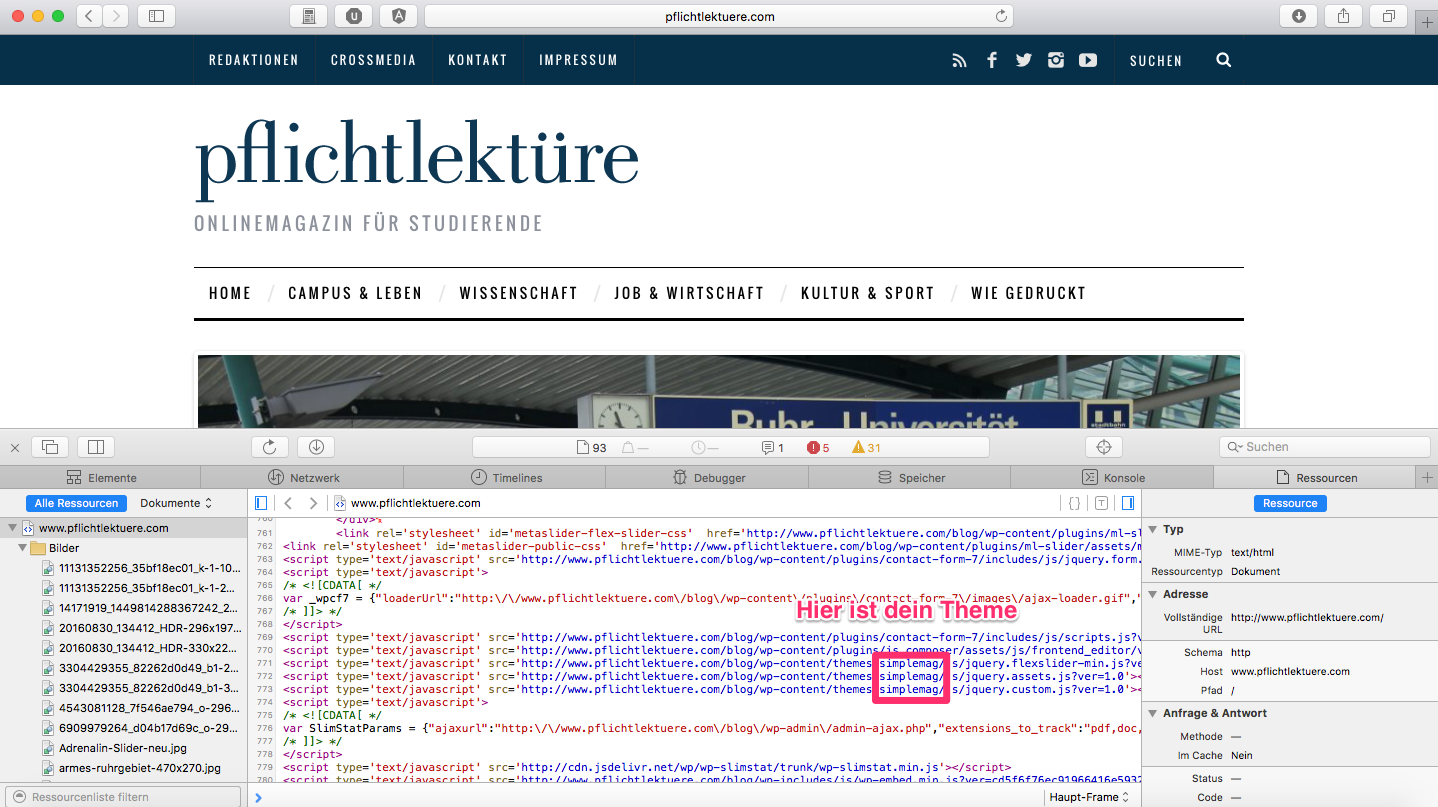Dock inspector to side of window
1438x807 pixels.
pos(96,447)
